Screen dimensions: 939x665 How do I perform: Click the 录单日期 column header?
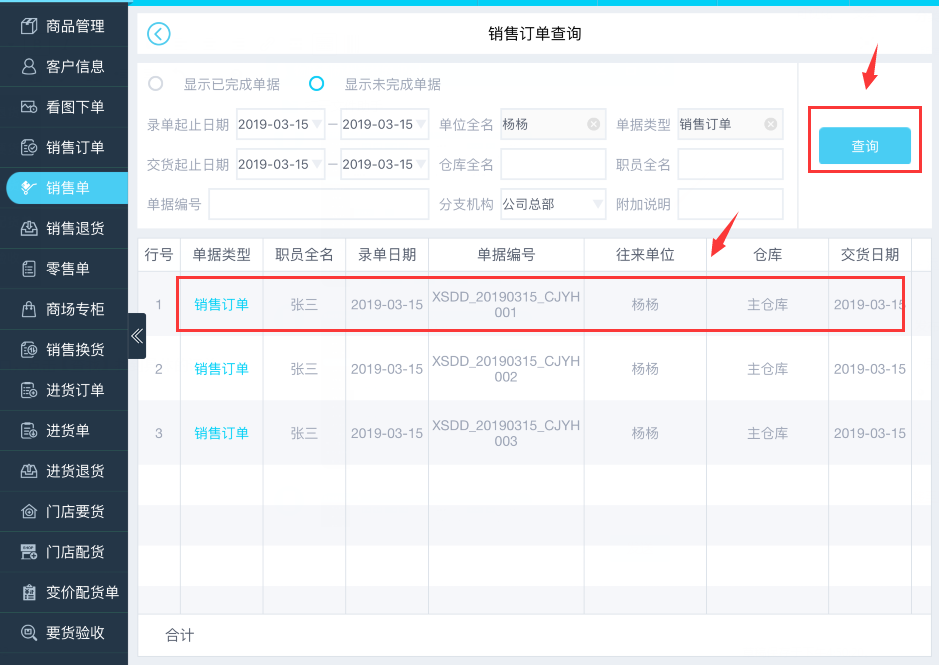click(387, 255)
